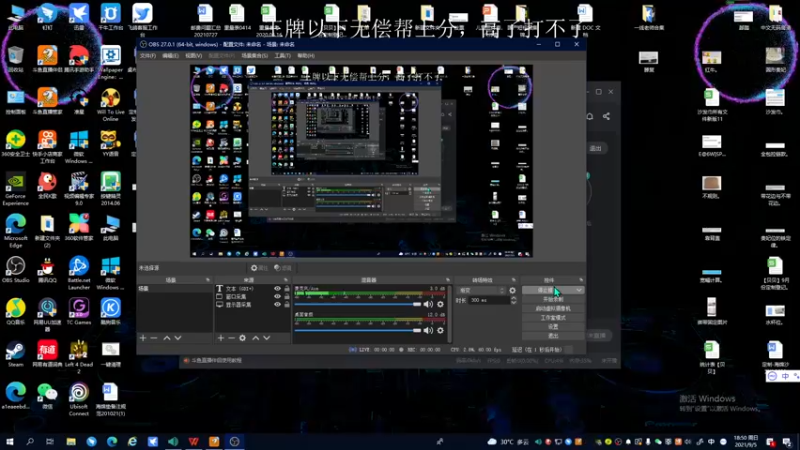This screenshot has height=450, width=800.
Task: Move source down in Sources panel
Action: tap(266, 338)
